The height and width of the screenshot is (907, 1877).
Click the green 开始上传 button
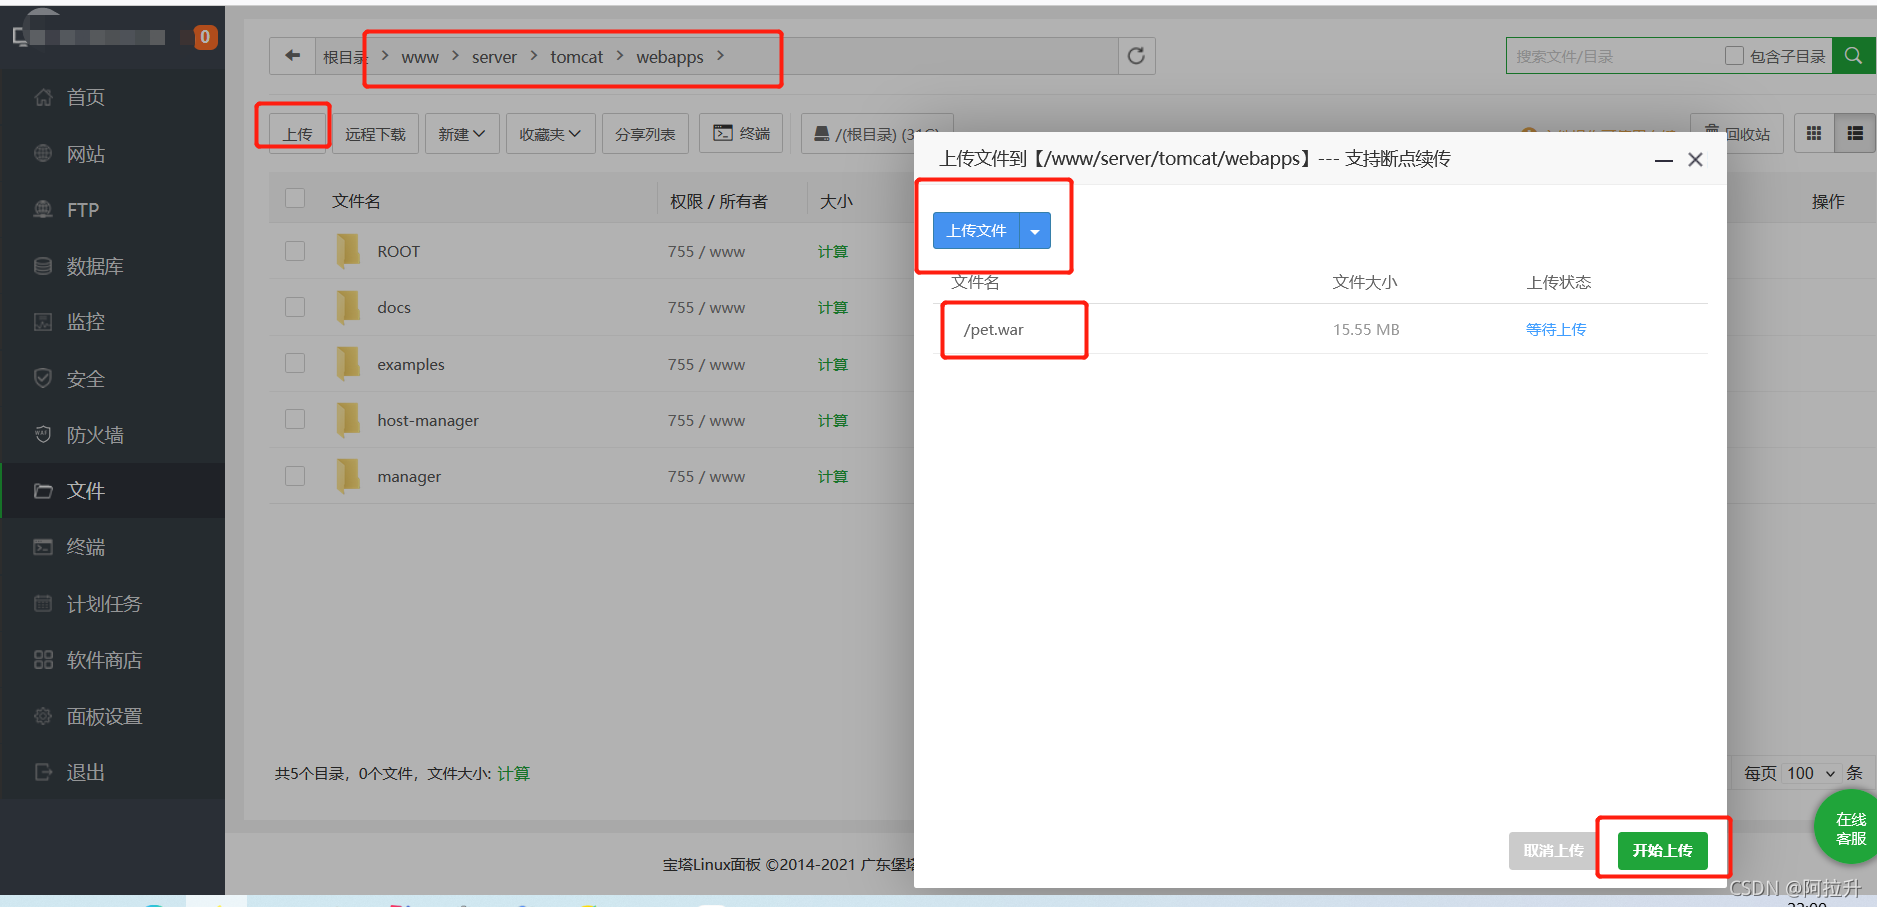[1662, 851]
